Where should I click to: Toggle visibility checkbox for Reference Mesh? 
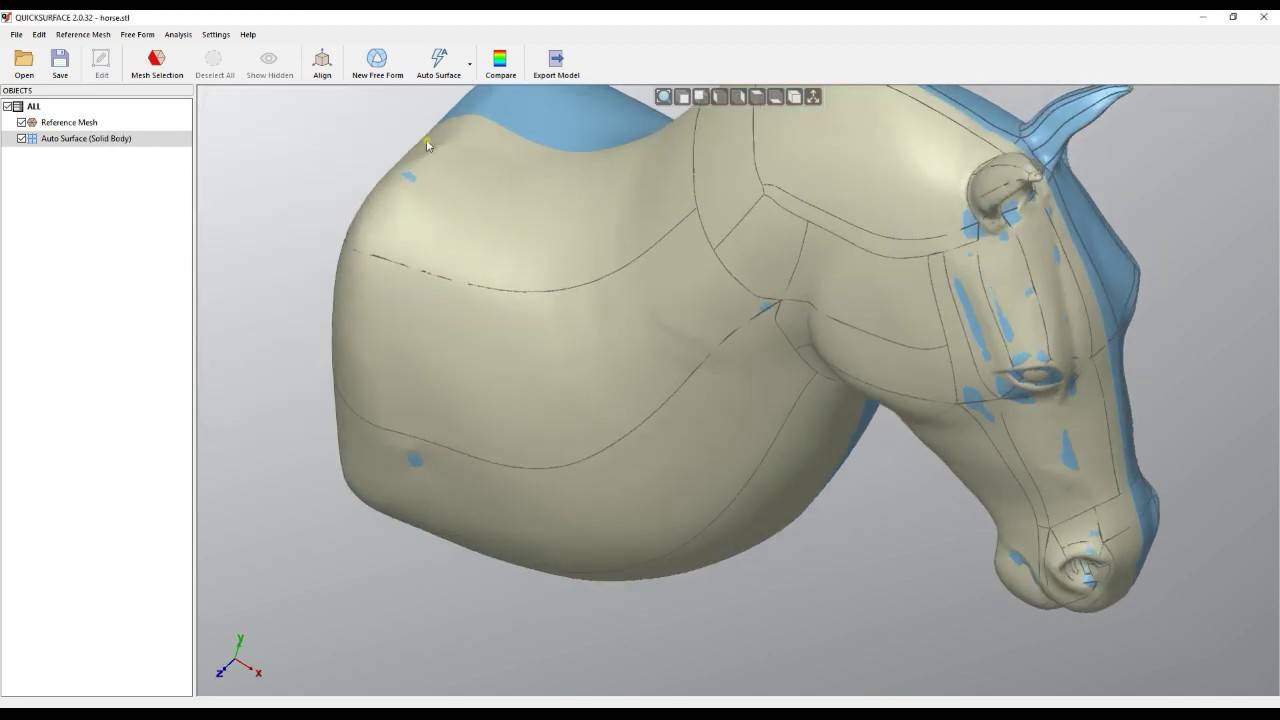pos(21,122)
